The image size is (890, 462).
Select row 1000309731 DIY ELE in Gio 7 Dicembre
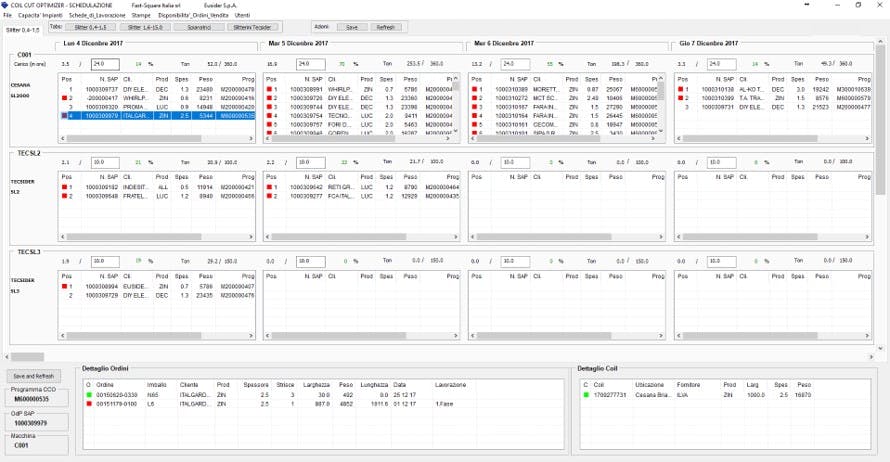[774, 107]
